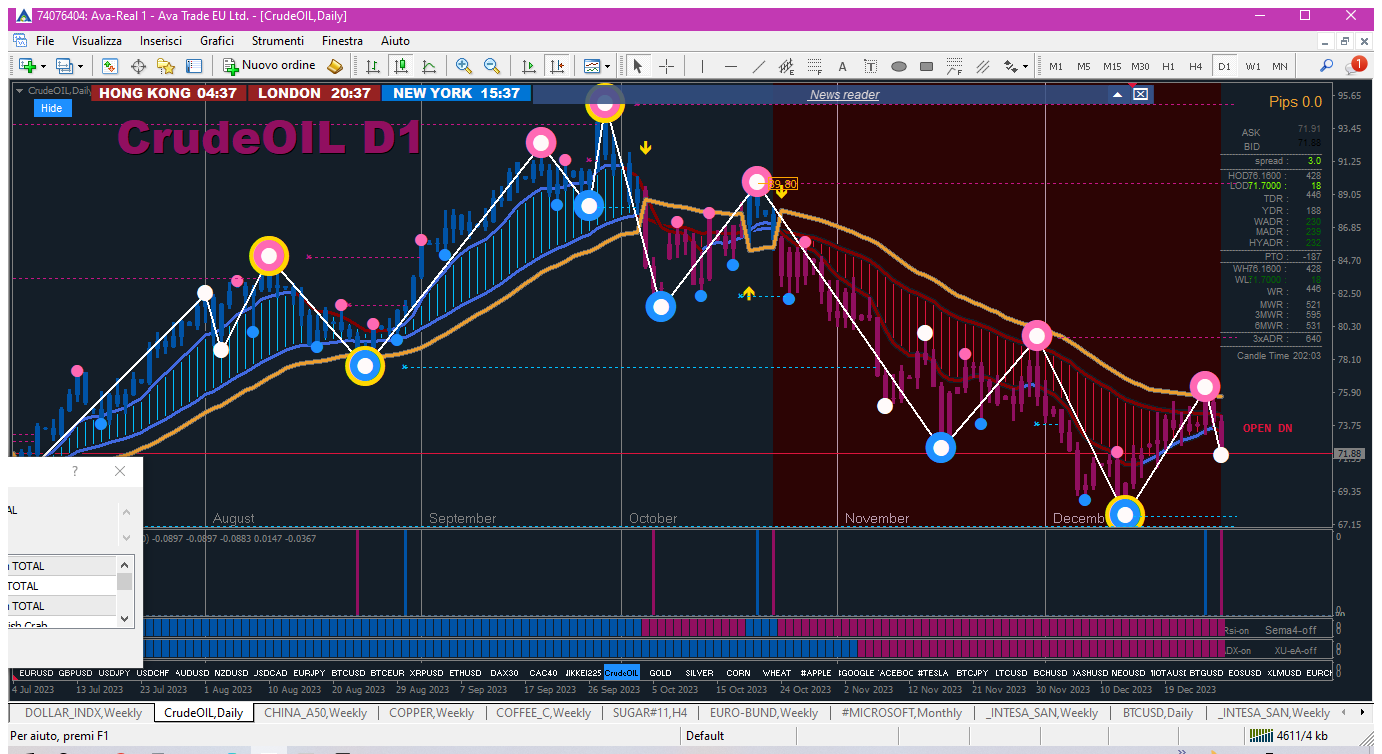Open the Market Watch window icon
Image resolution: width=1382 pixels, height=754 pixels.
[110, 66]
